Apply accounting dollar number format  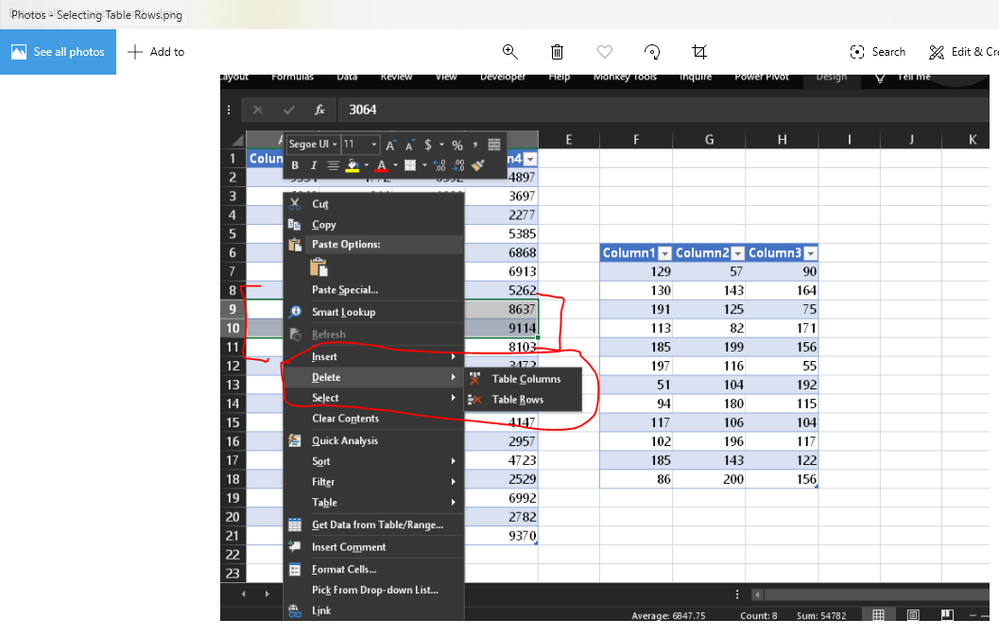[x=428, y=145]
